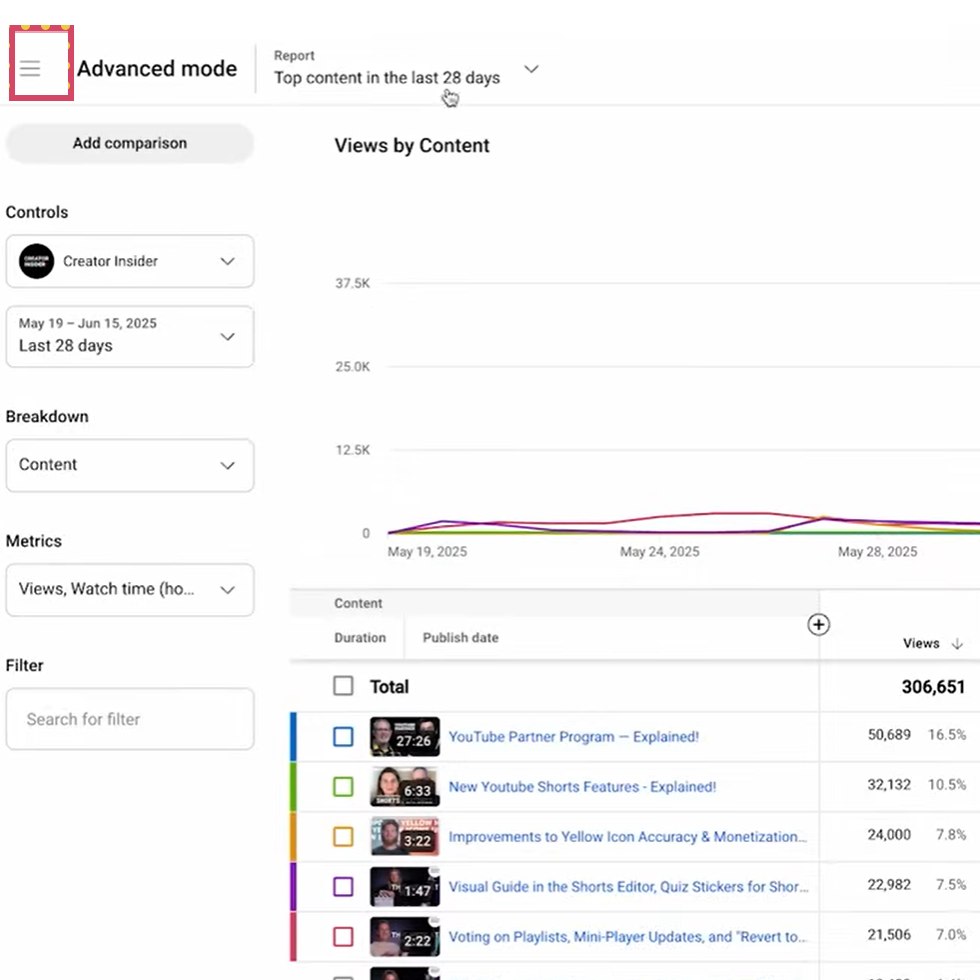Open Improvements to Yellow Icon Accuracy link
The image size is (980, 980).
point(628,837)
